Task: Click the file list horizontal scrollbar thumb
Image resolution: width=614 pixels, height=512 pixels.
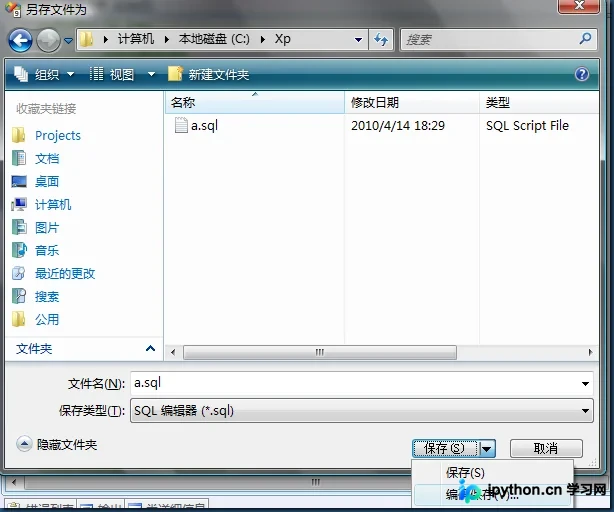Action: click(x=320, y=352)
